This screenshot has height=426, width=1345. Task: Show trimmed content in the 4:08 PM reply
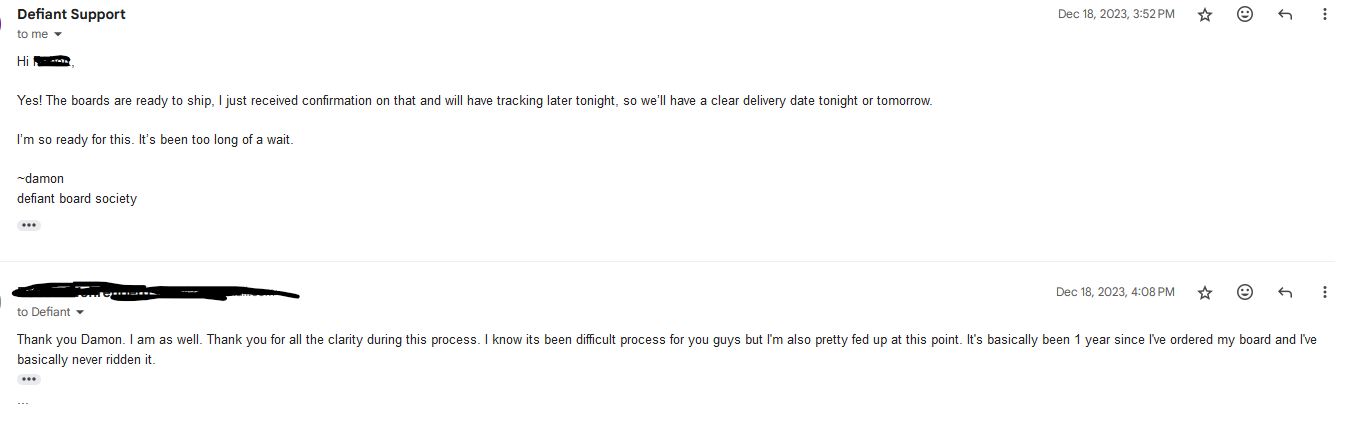pyautogui.click(x=29, y=379)
